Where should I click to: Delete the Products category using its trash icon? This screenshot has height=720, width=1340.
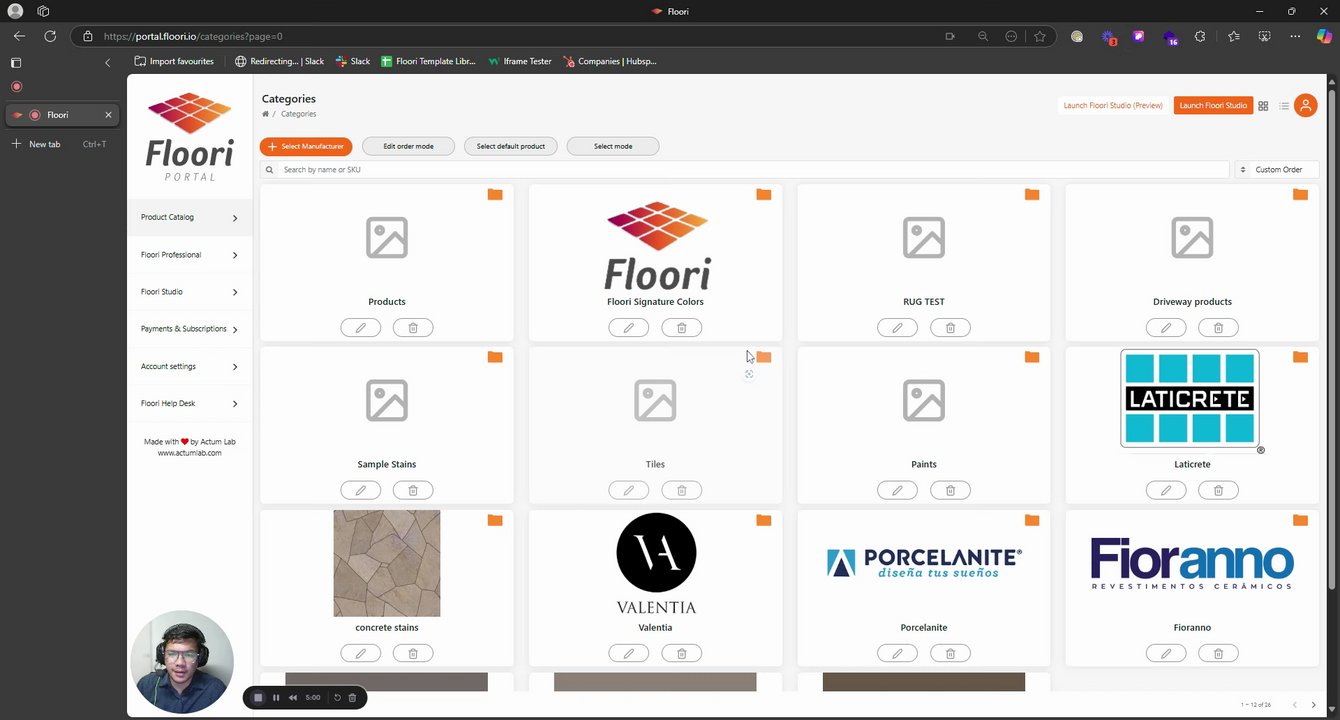[x=413, y=328]
